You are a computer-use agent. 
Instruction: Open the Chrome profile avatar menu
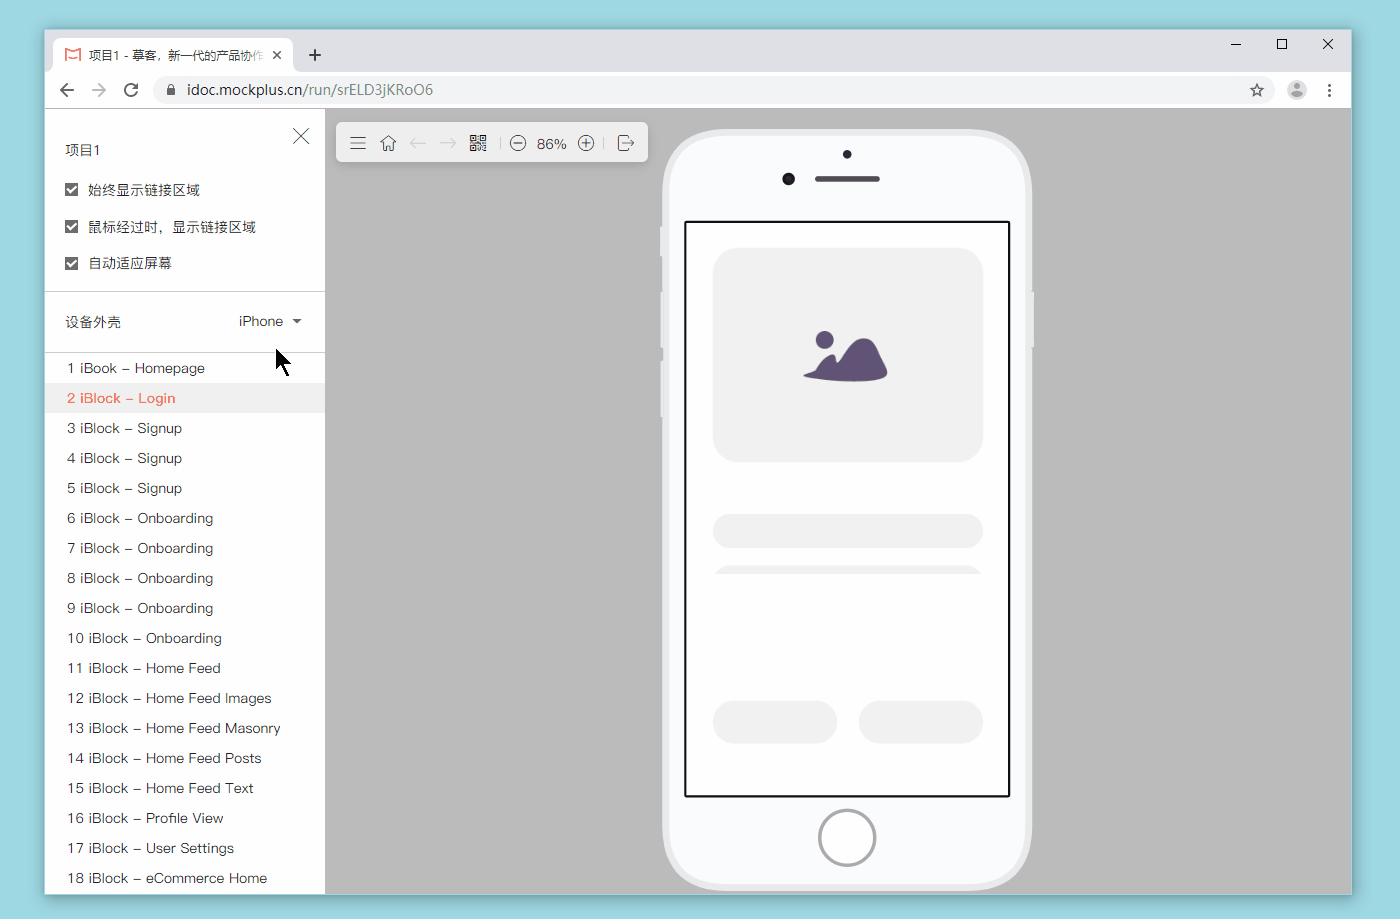(x=1297, y=90)
